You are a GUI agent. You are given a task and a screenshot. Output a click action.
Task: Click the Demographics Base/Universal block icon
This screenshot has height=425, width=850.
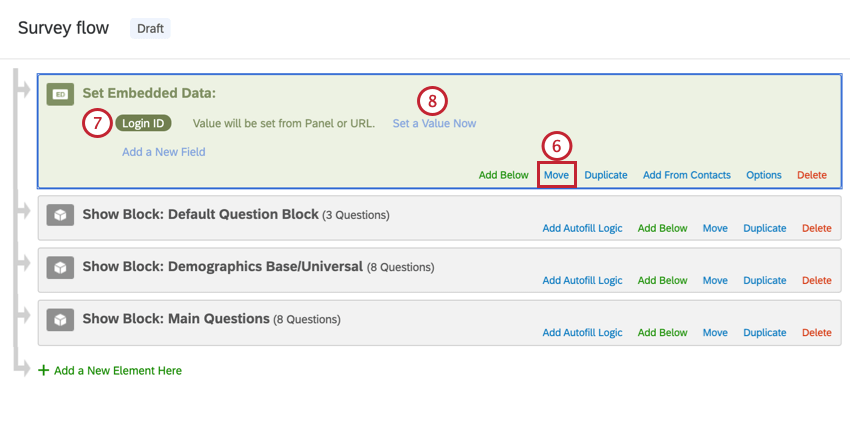(60, 267)
